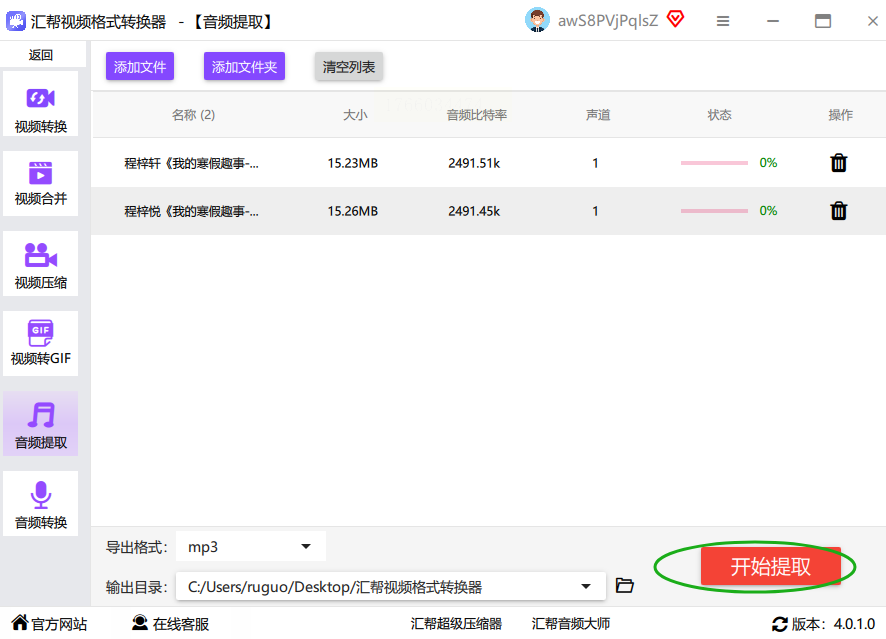Click the user avatar icon
Viewport: 886px width, 639px height.
[x=537, y=20]
